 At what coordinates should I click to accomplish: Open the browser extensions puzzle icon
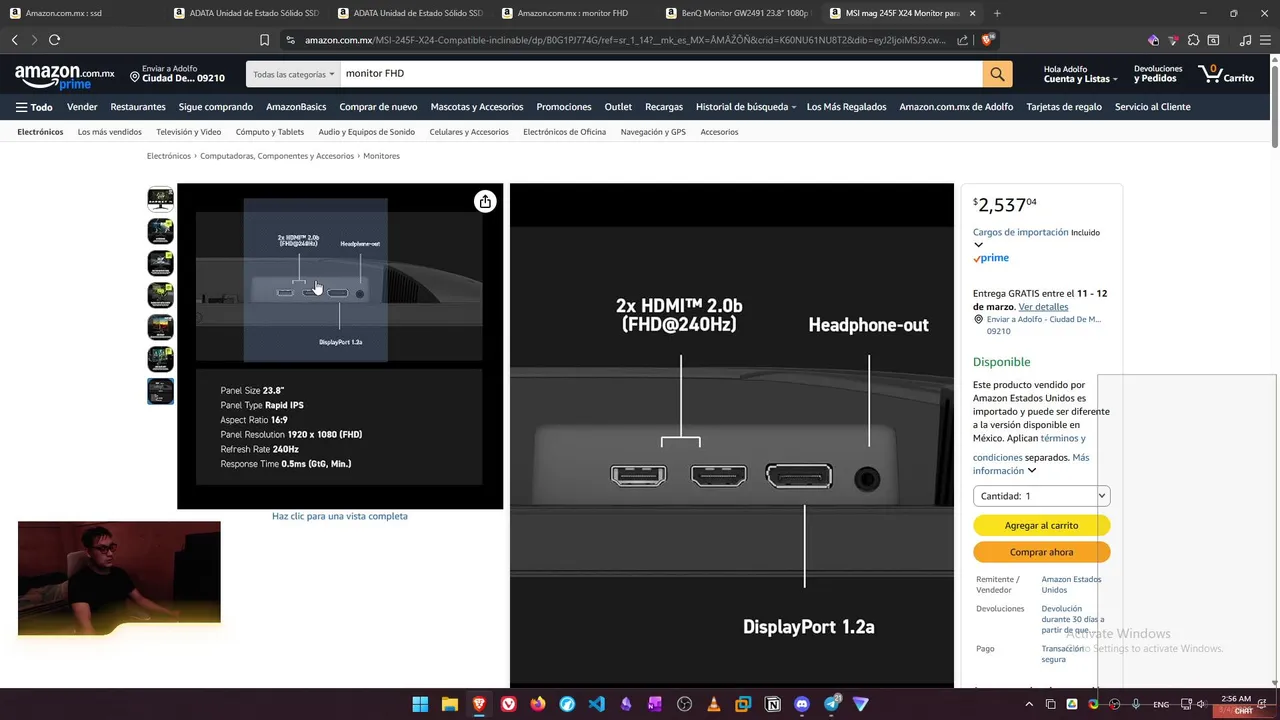pos(1194,40)
